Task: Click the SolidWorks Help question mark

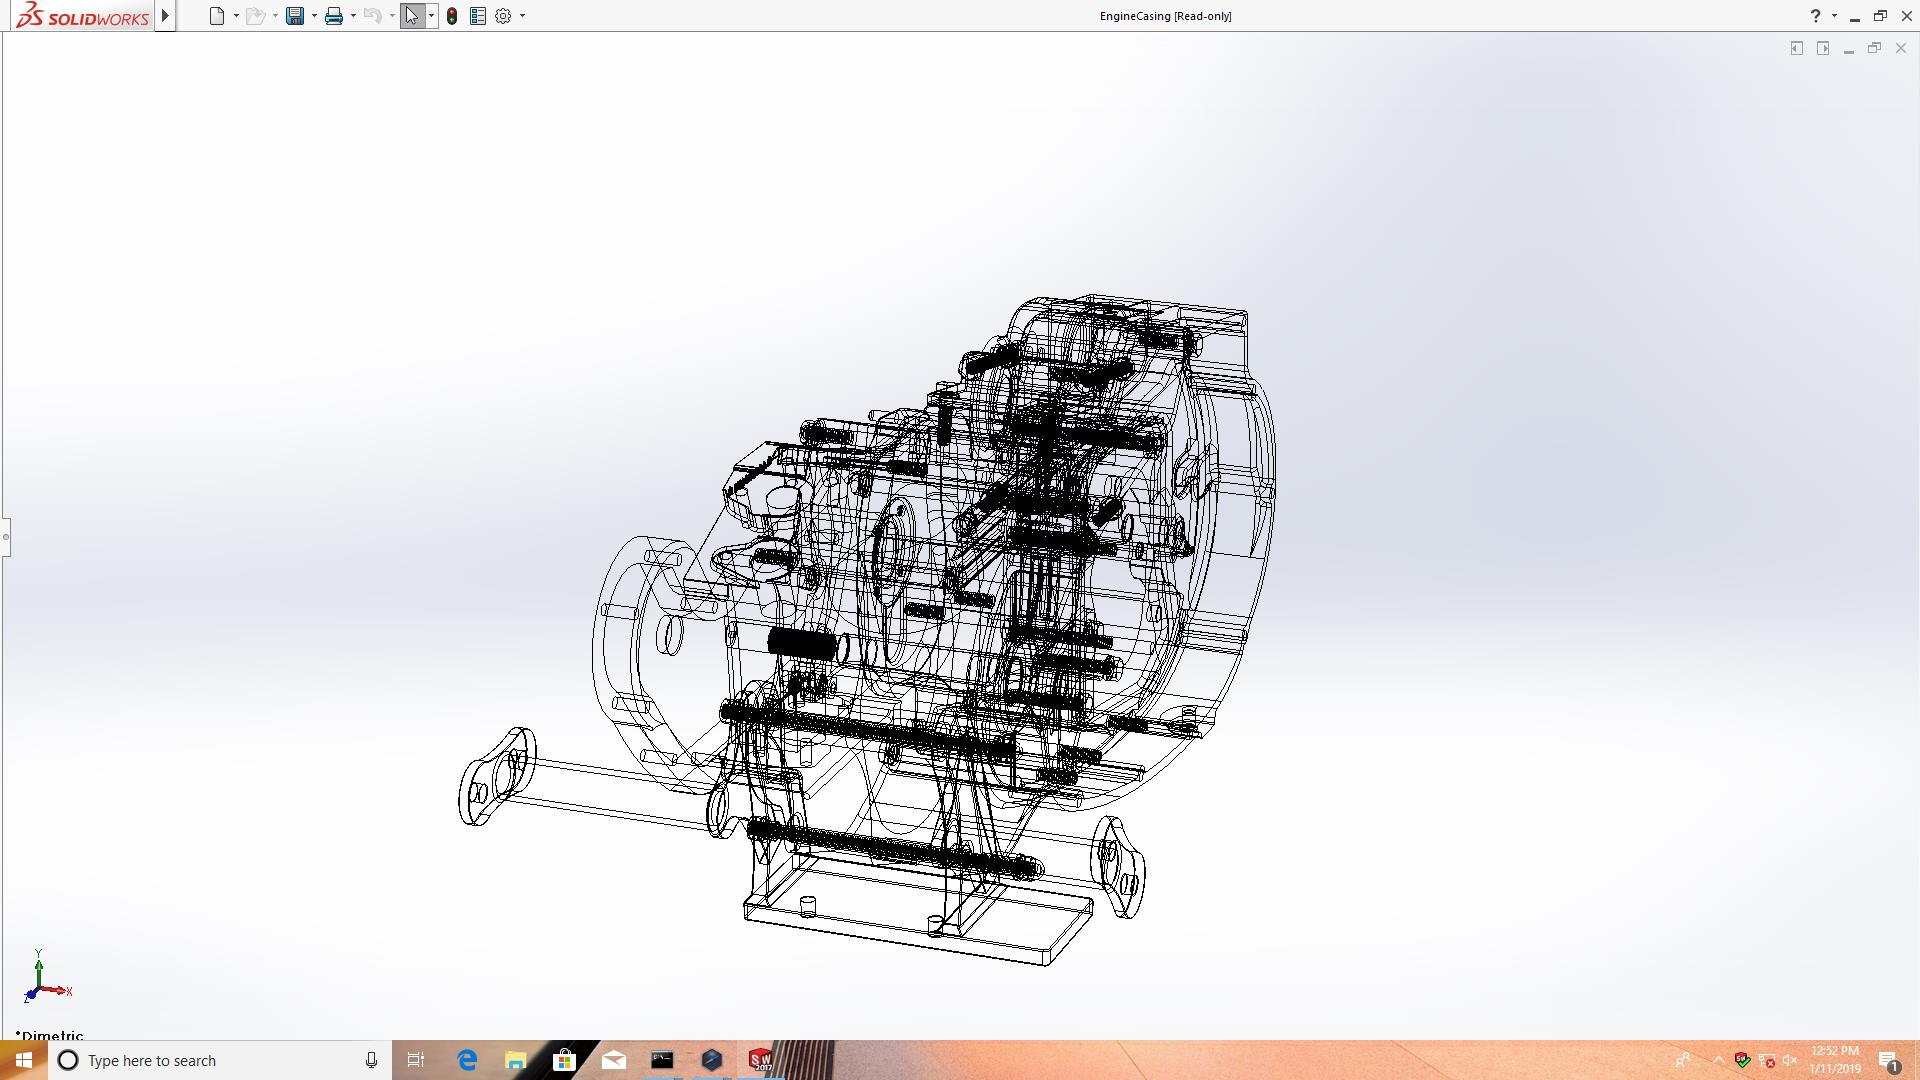Action: click(x=1815, y=16)
